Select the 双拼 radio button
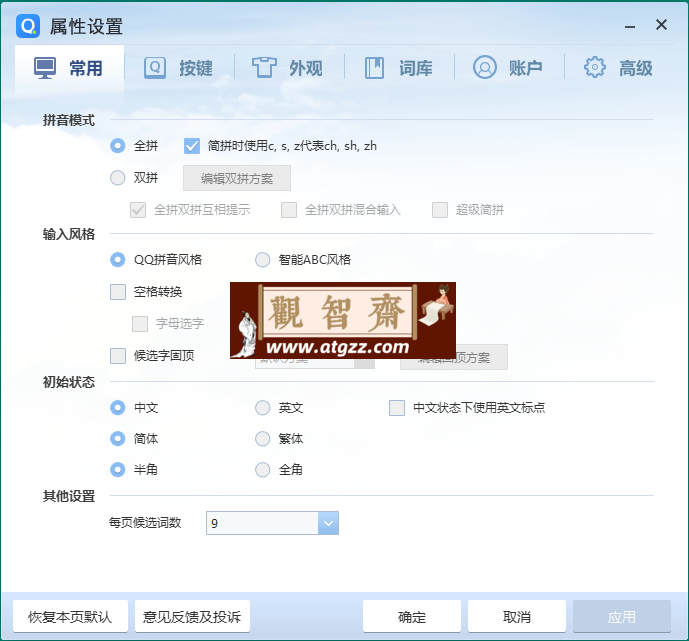 click(x=118, y=178)
